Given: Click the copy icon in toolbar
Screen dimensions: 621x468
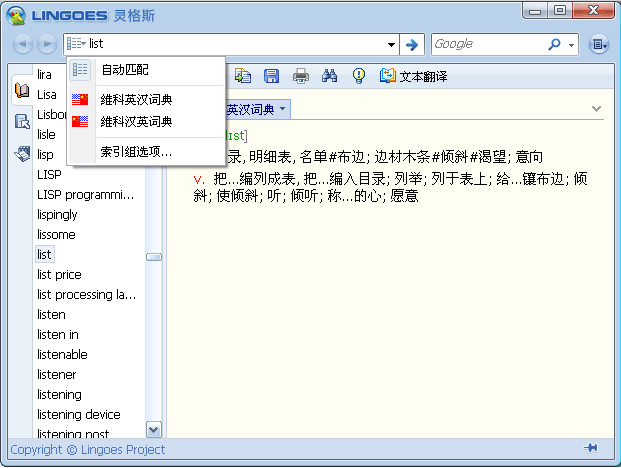Looking at the screenshot, I should (x=243, y=76).
